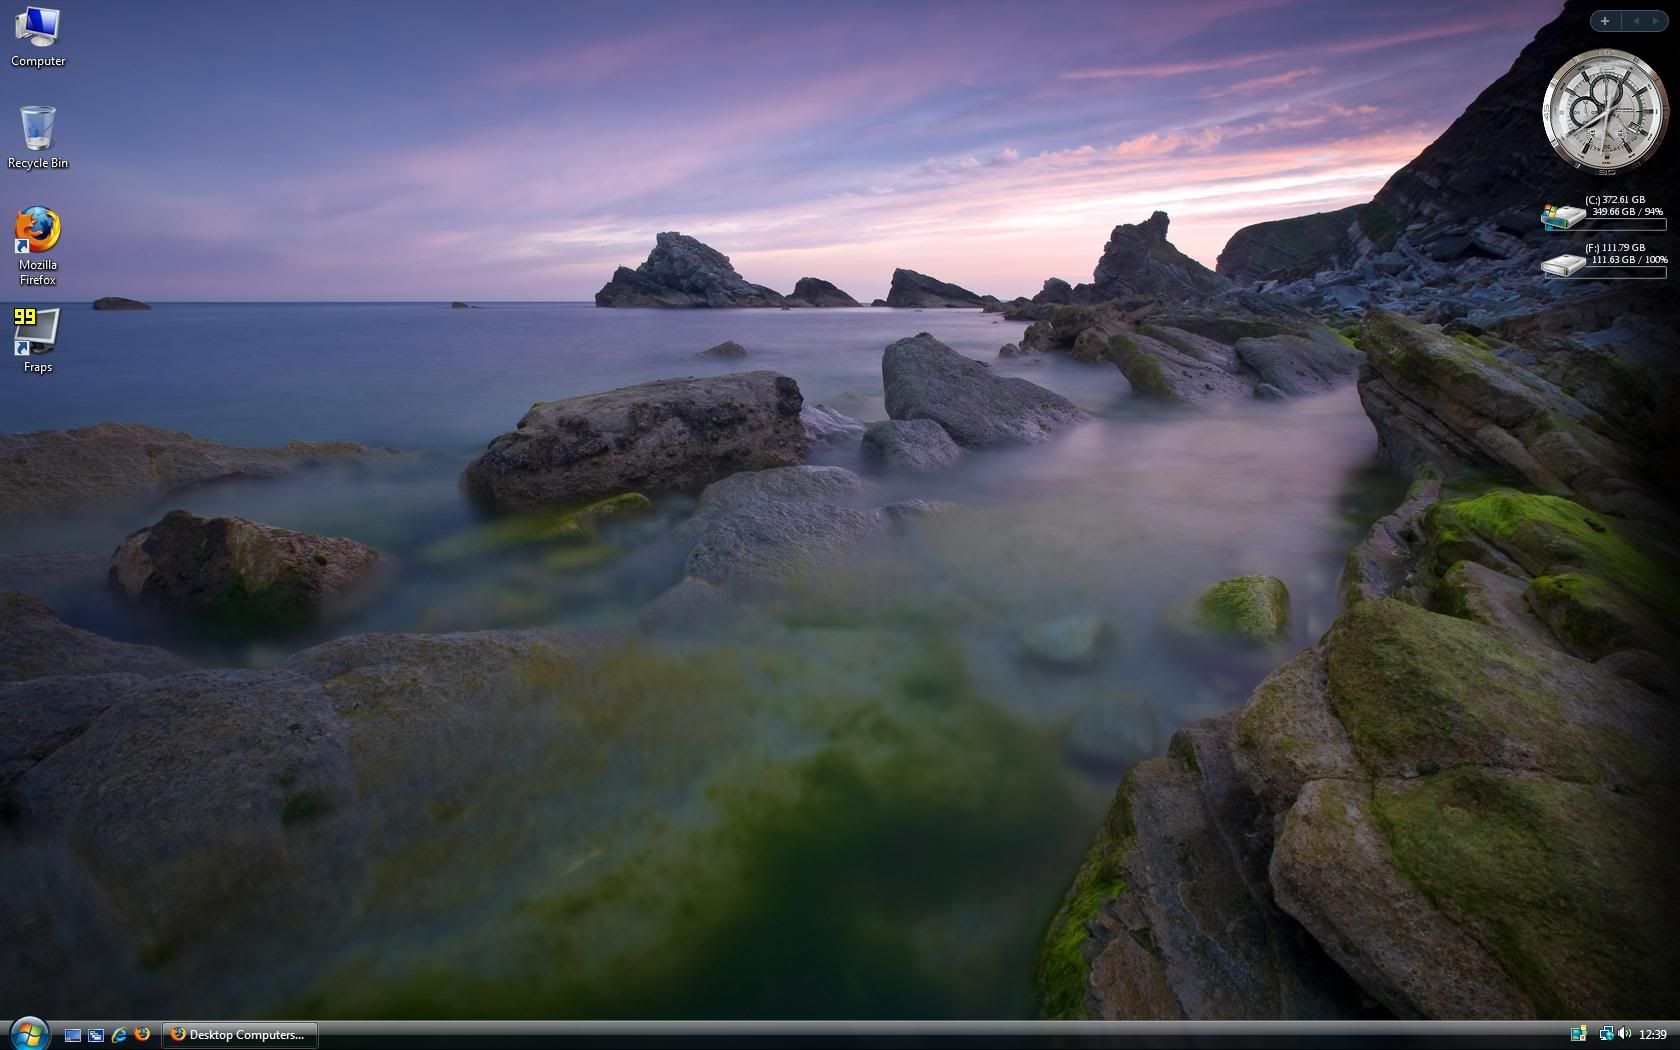
Task: Click Show Desktop in Quick Launch
Action: [73, 1035]
